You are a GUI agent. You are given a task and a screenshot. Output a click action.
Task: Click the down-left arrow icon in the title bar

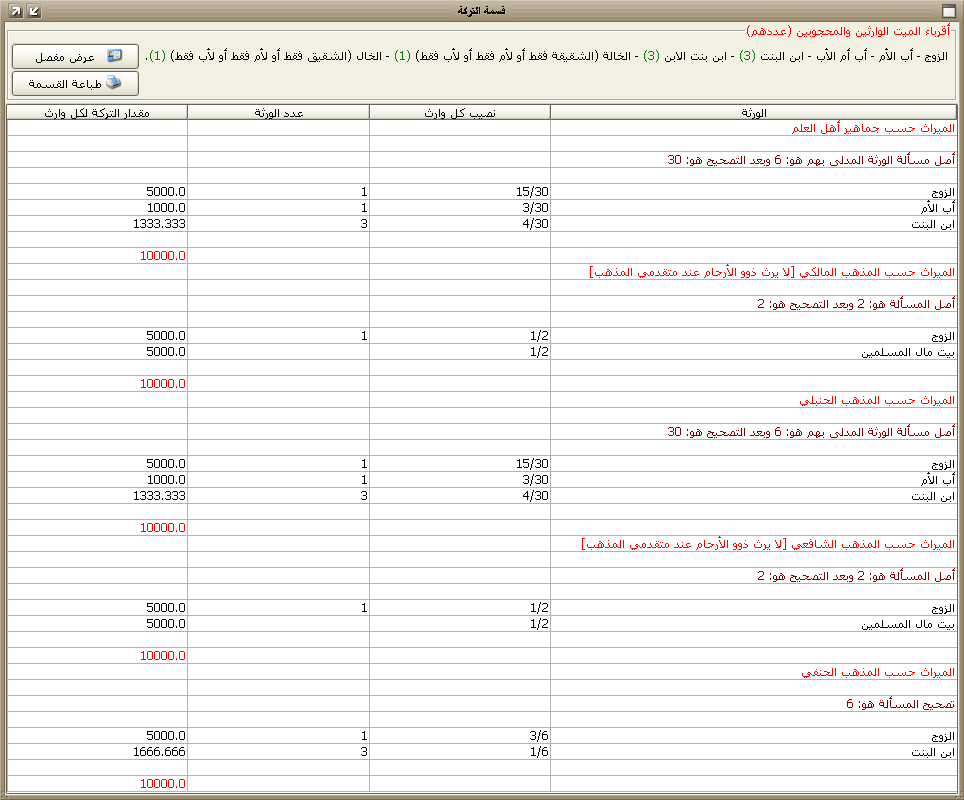click(34, 10)
